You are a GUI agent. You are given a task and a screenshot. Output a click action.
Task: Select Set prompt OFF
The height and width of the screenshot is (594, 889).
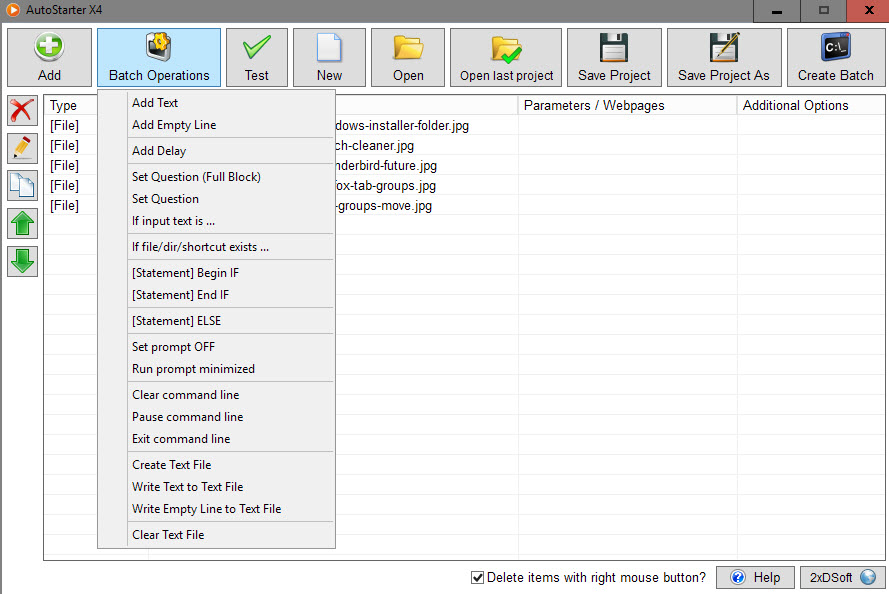216,347
